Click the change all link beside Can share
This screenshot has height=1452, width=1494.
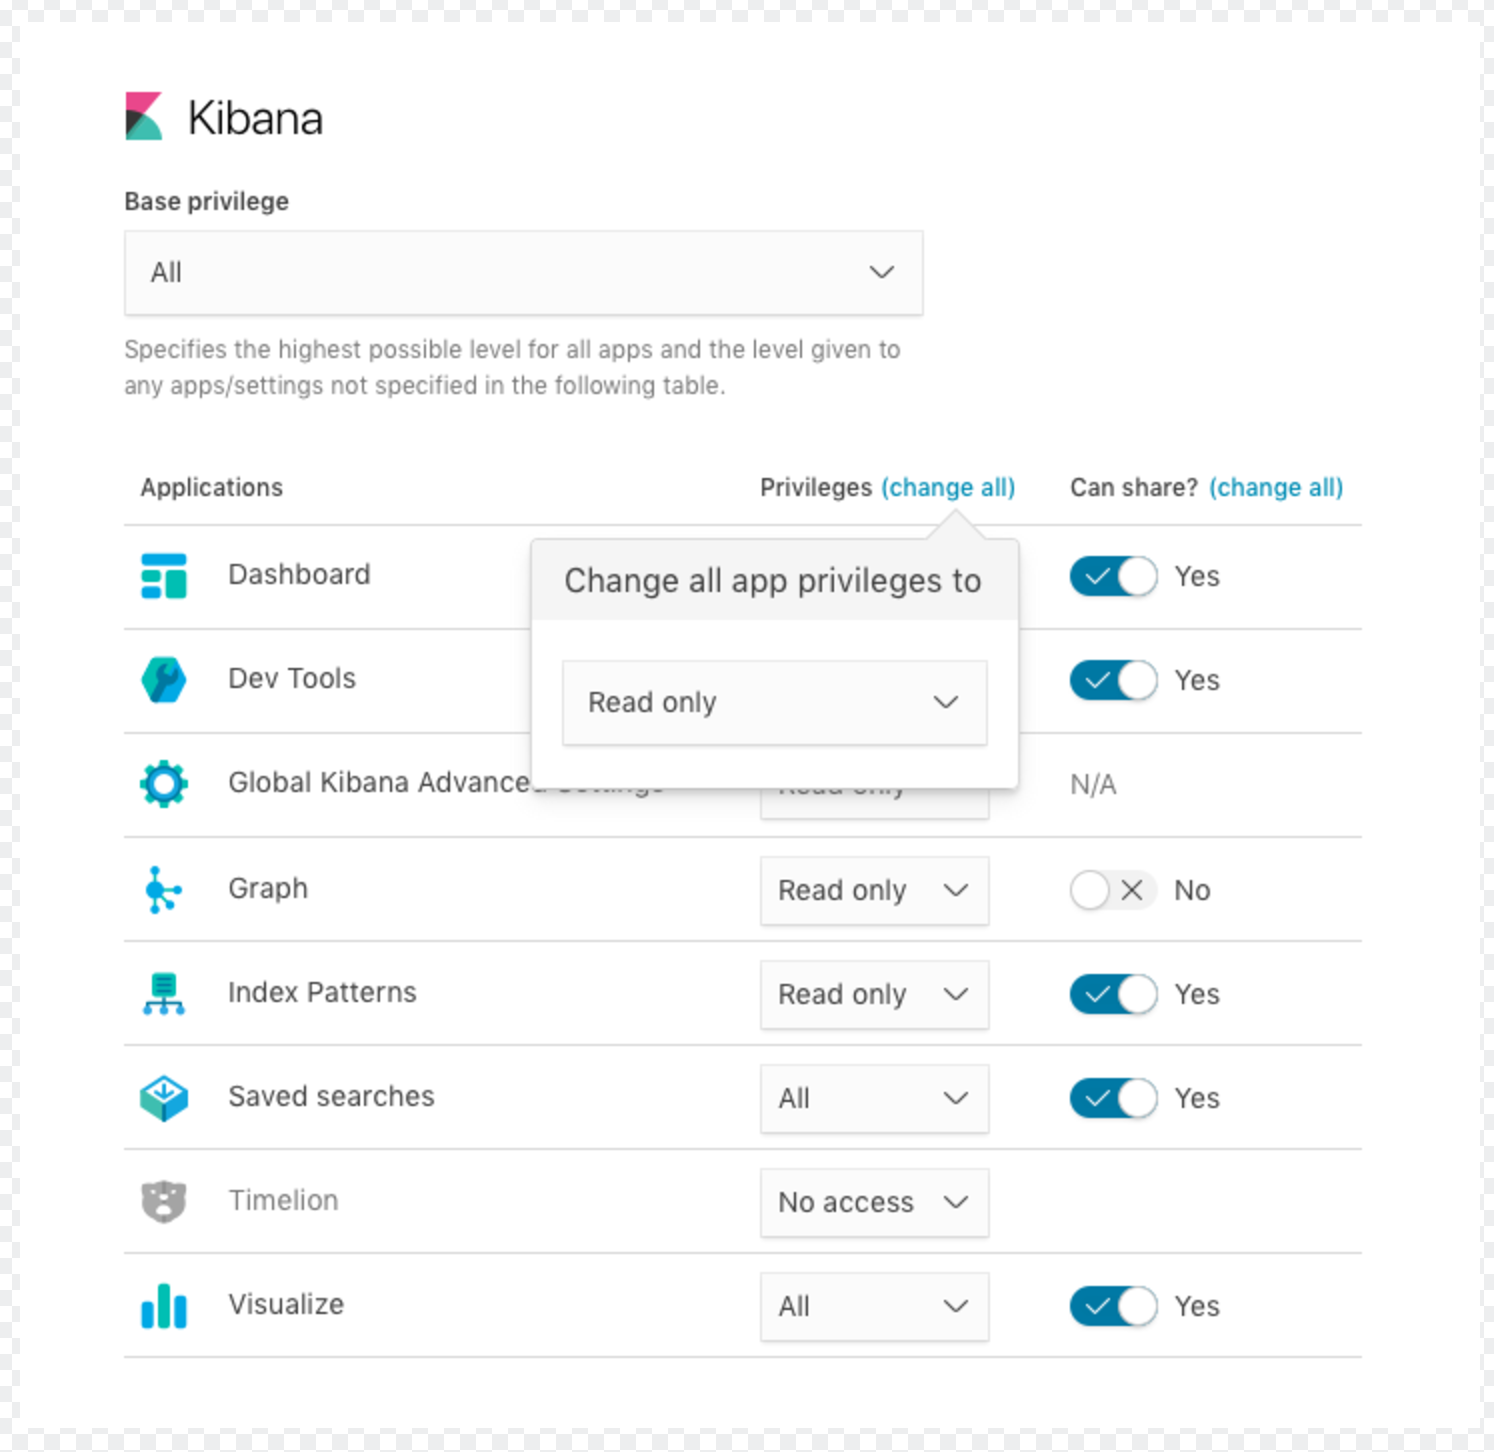[x=1276, y=487]
